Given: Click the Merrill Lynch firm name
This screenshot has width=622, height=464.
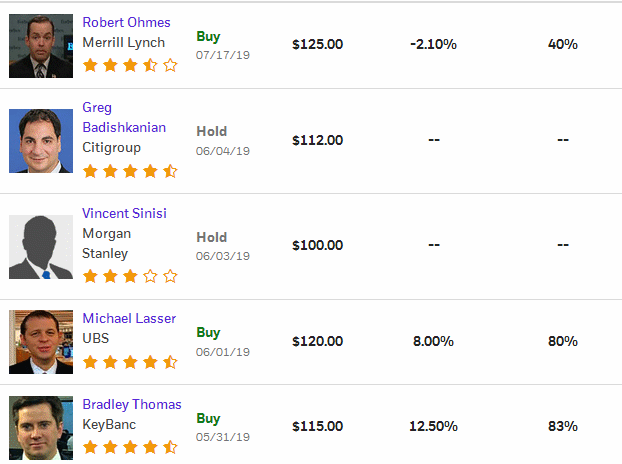Looking at the screenshot, I should click(x=123, y=42).
